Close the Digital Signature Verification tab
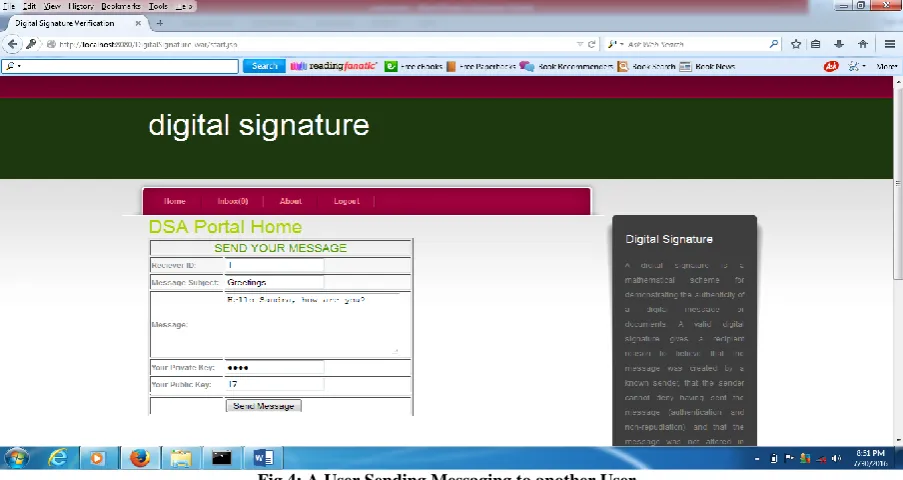 coord(138,23)
